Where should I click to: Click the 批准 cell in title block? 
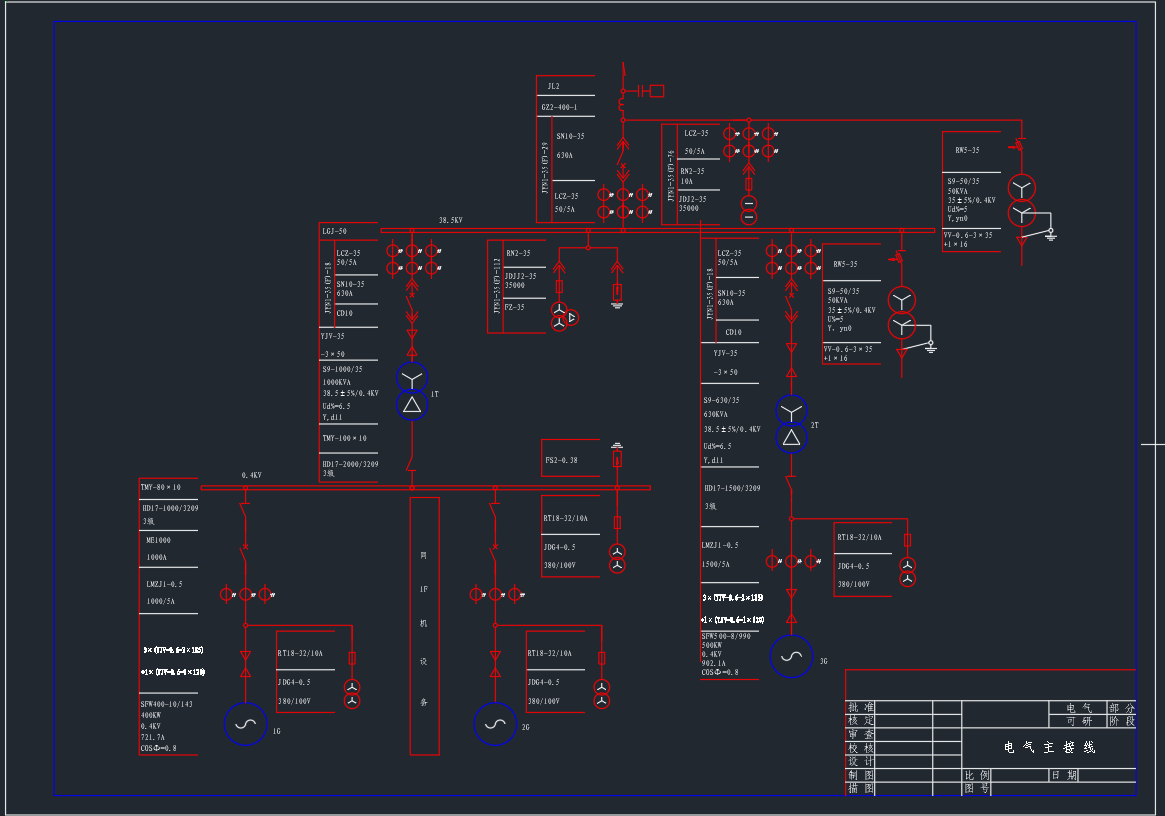[860, 707]
